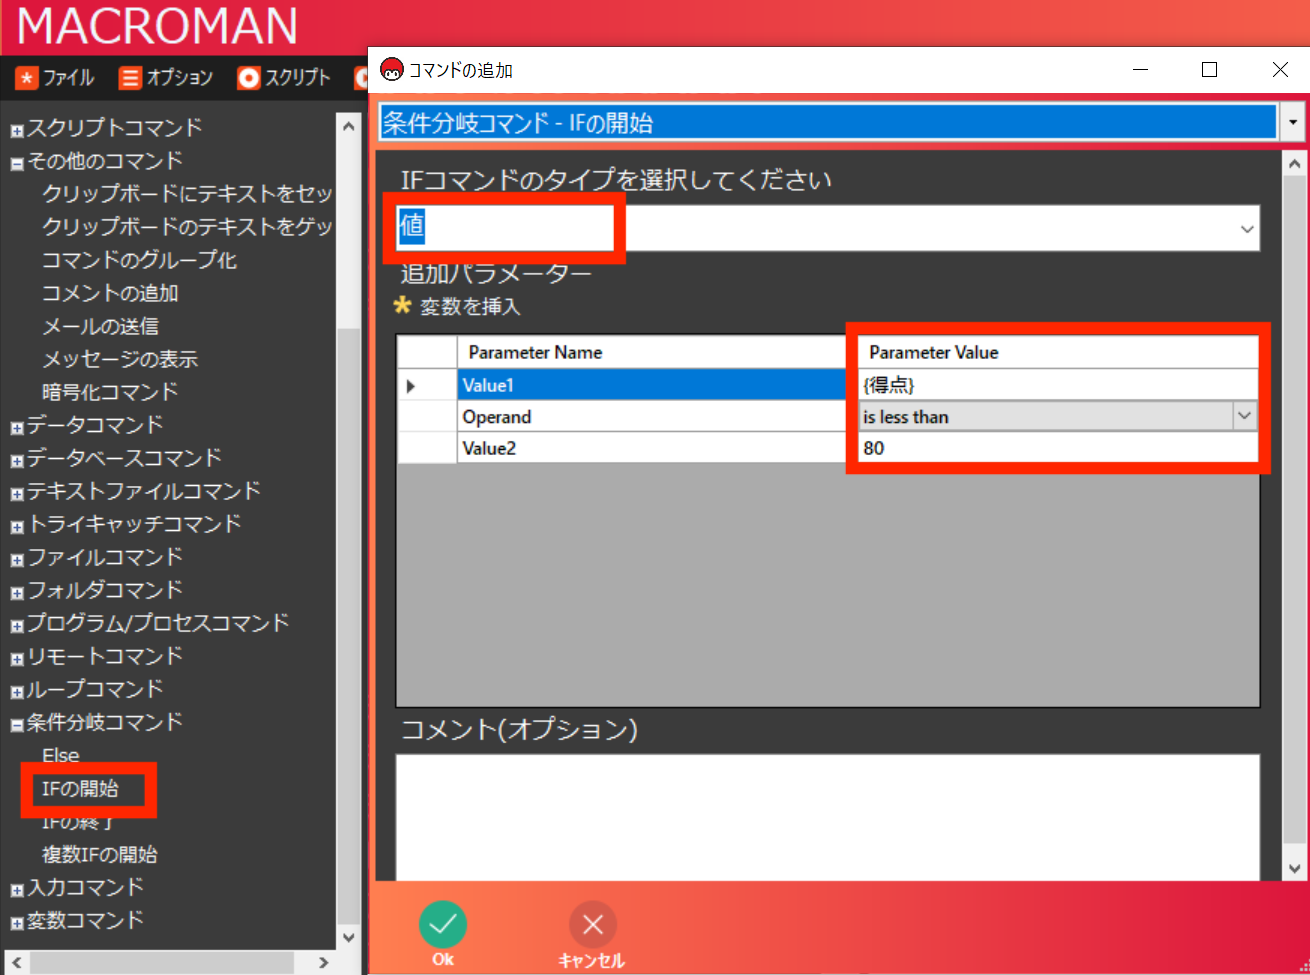Screen dimensions: 1310x975
Task: Select メッセージの表示 command
Action: [120, 359]
